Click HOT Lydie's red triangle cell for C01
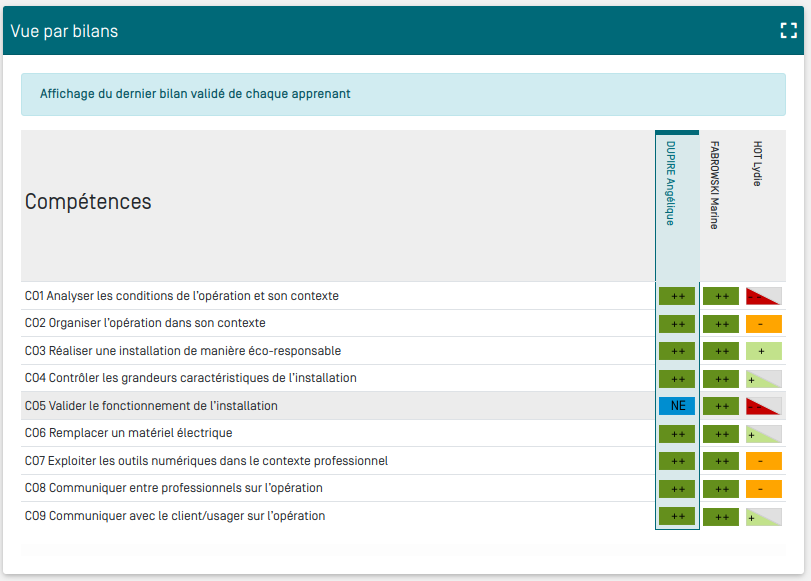 763,296
